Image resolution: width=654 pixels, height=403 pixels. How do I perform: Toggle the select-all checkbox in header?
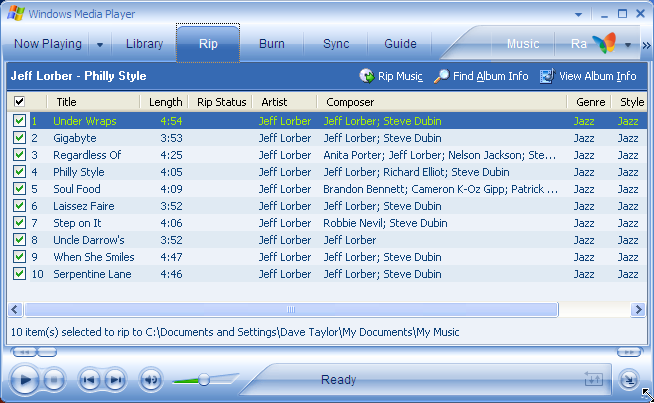19,101
